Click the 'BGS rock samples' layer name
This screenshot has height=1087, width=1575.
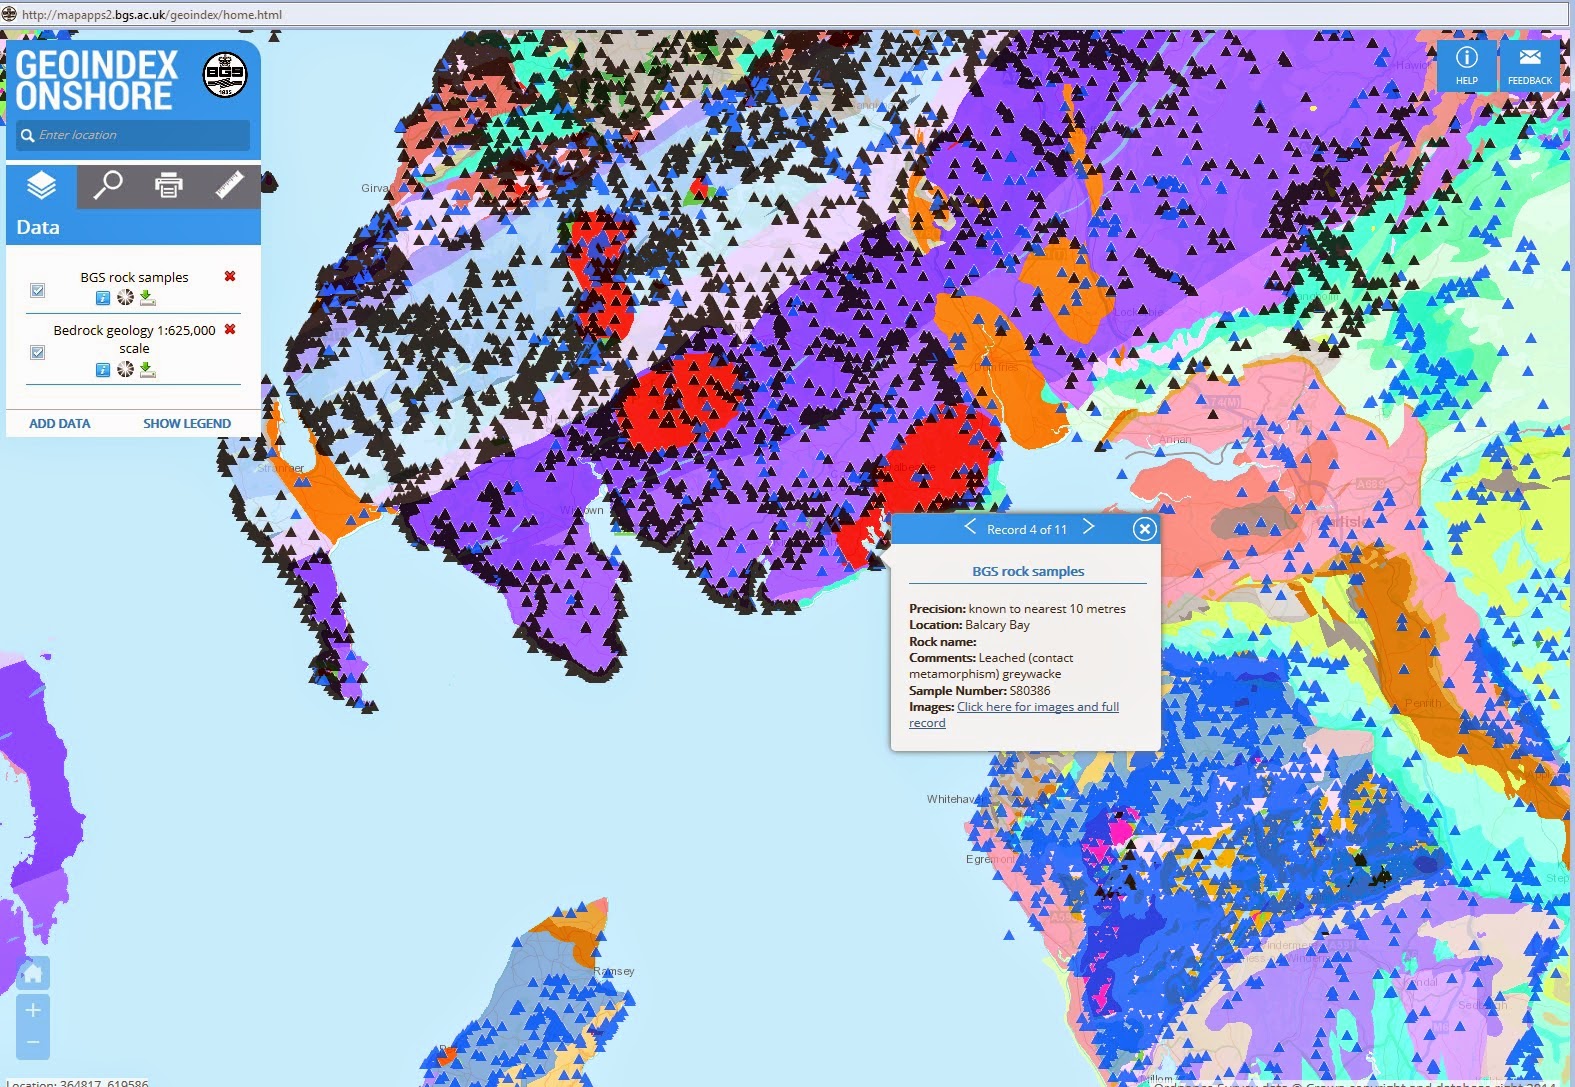coord(134,277)
